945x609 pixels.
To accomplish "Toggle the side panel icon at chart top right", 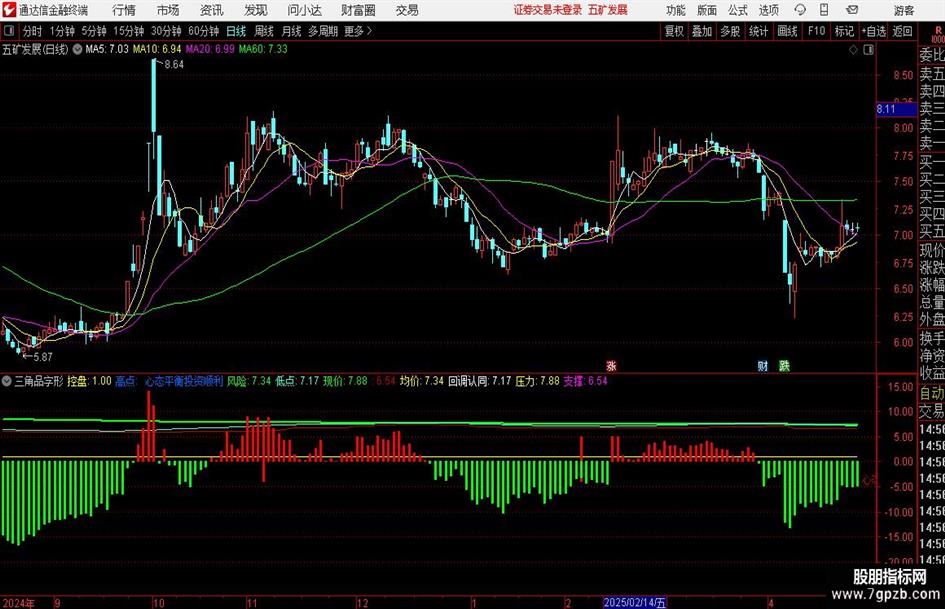I will [868, 50].
